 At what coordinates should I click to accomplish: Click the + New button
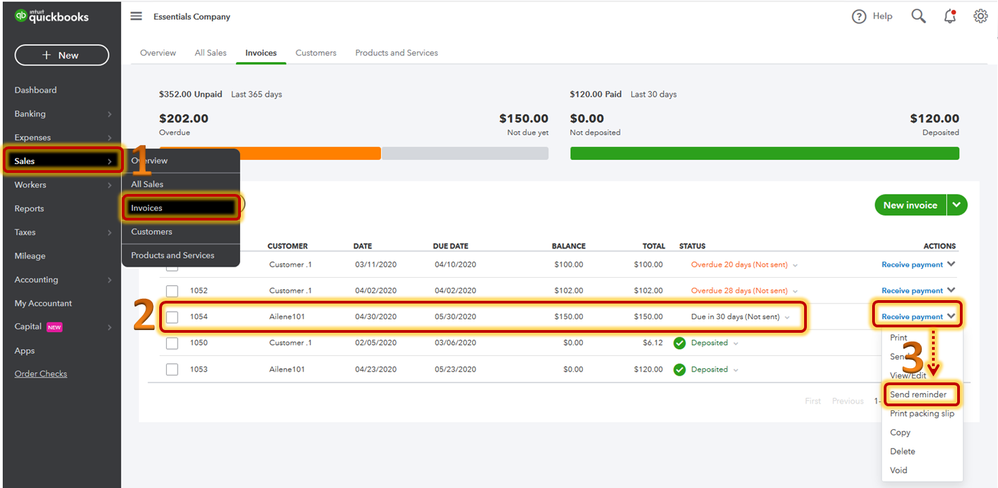62,55
